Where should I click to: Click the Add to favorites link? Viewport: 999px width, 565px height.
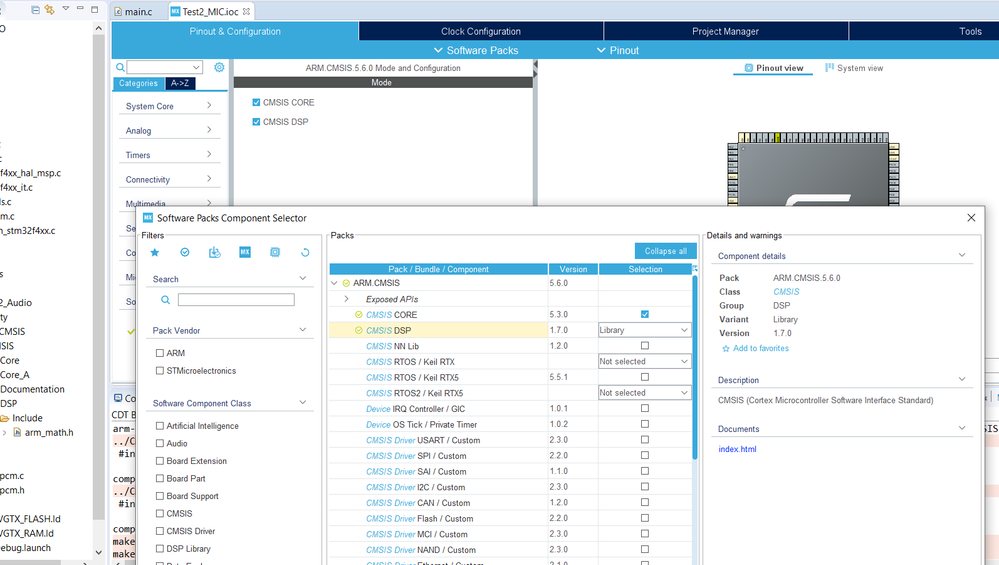point(761,348)
